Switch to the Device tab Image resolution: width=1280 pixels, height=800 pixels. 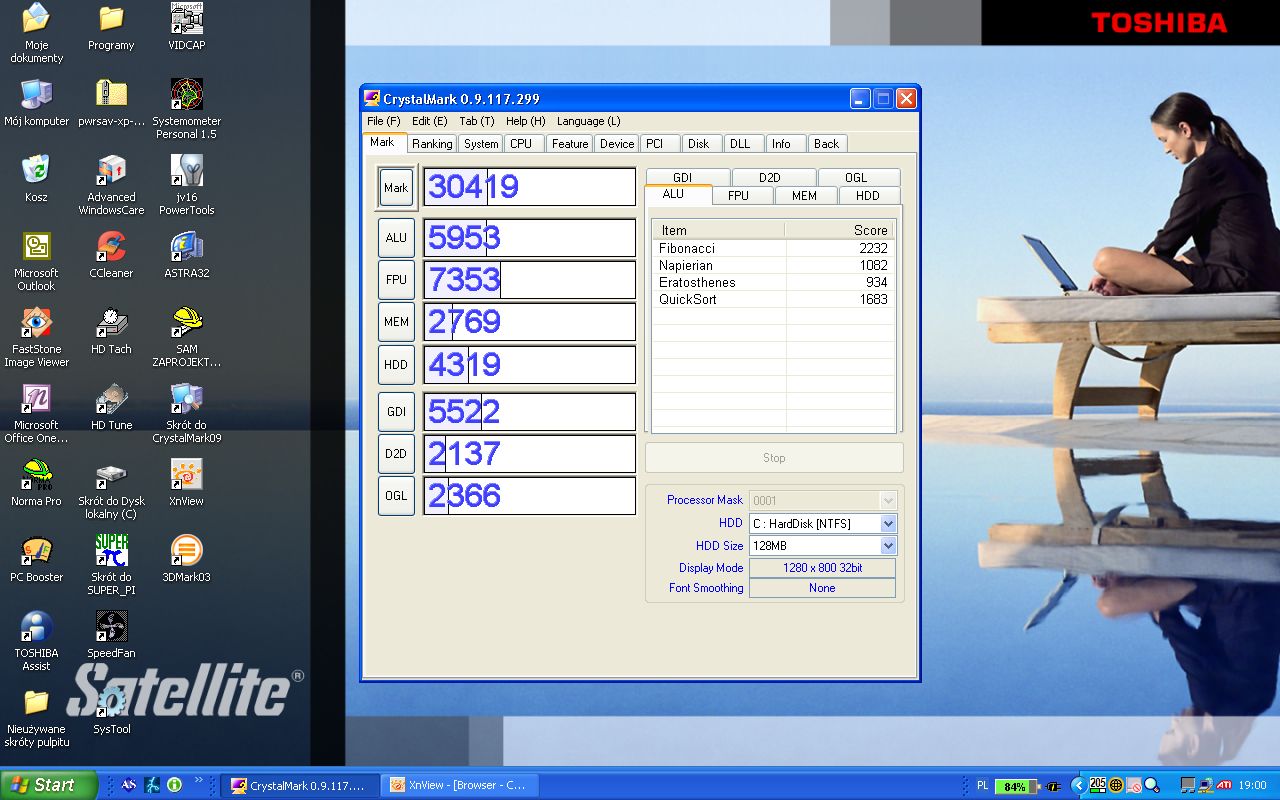617,144
